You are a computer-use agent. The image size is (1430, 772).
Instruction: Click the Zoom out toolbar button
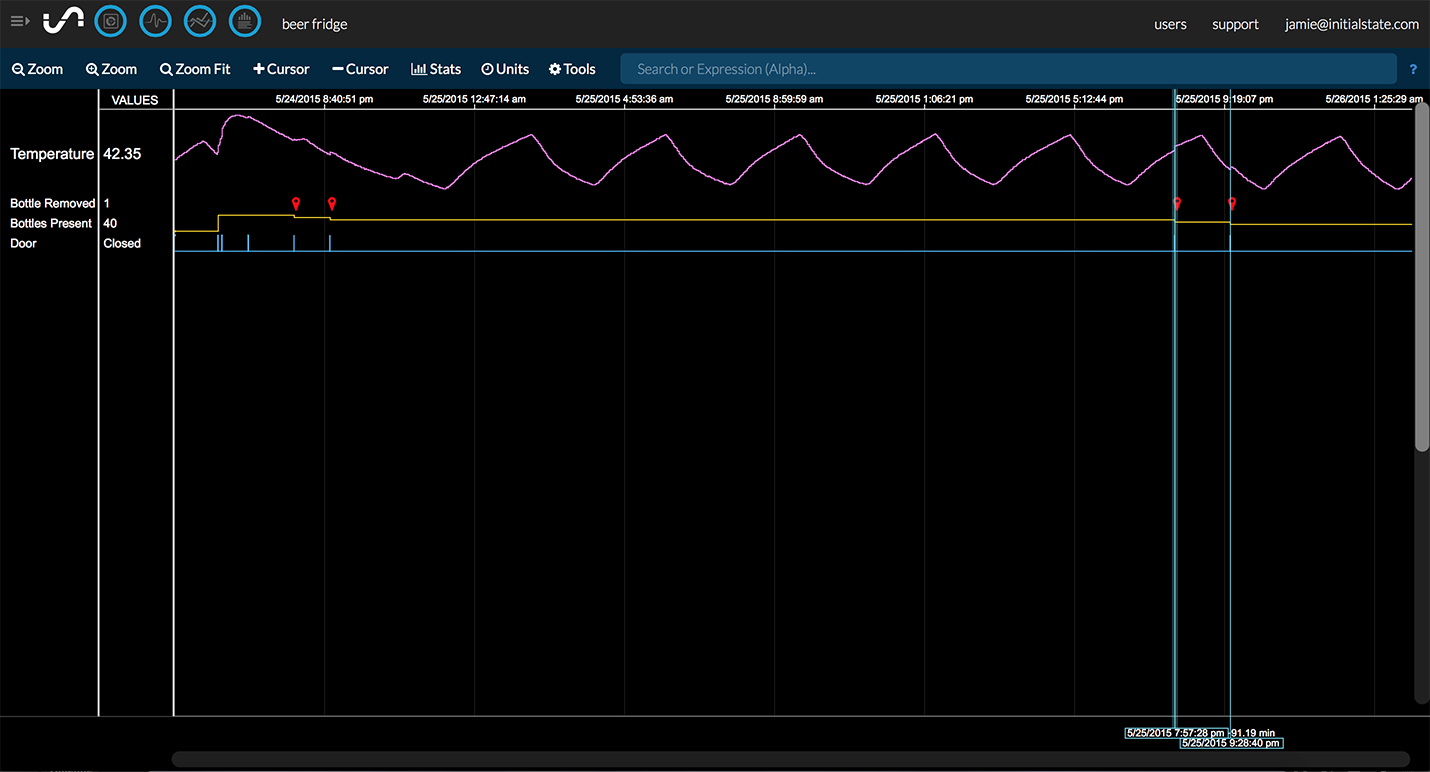click(x=37, y=69)
